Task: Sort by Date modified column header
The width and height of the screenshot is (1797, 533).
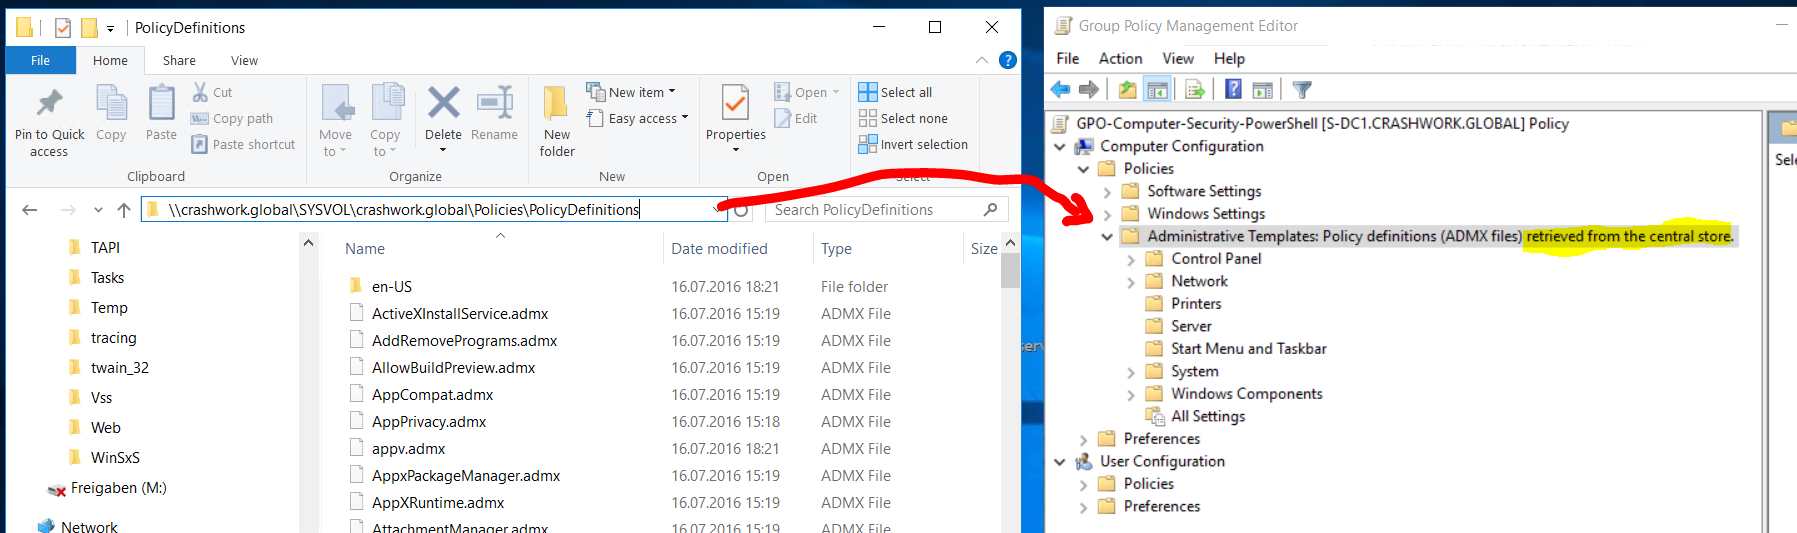Action: coord(719,248)
